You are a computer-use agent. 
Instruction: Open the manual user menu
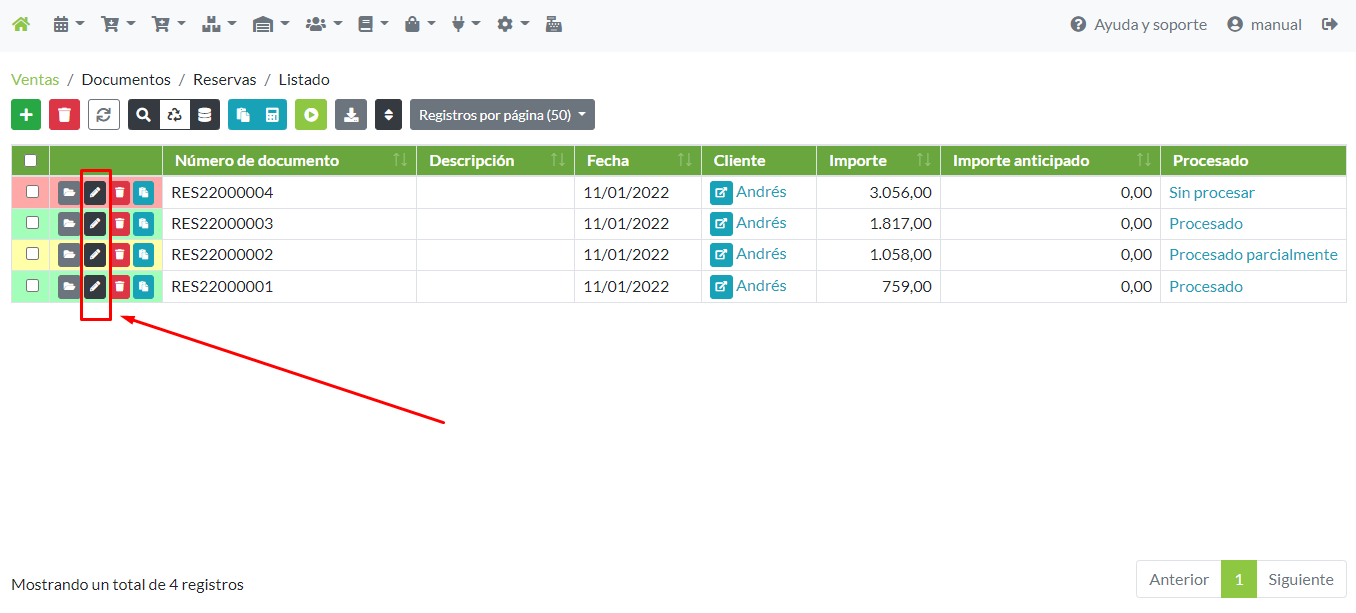click(x=1264, y=24)
